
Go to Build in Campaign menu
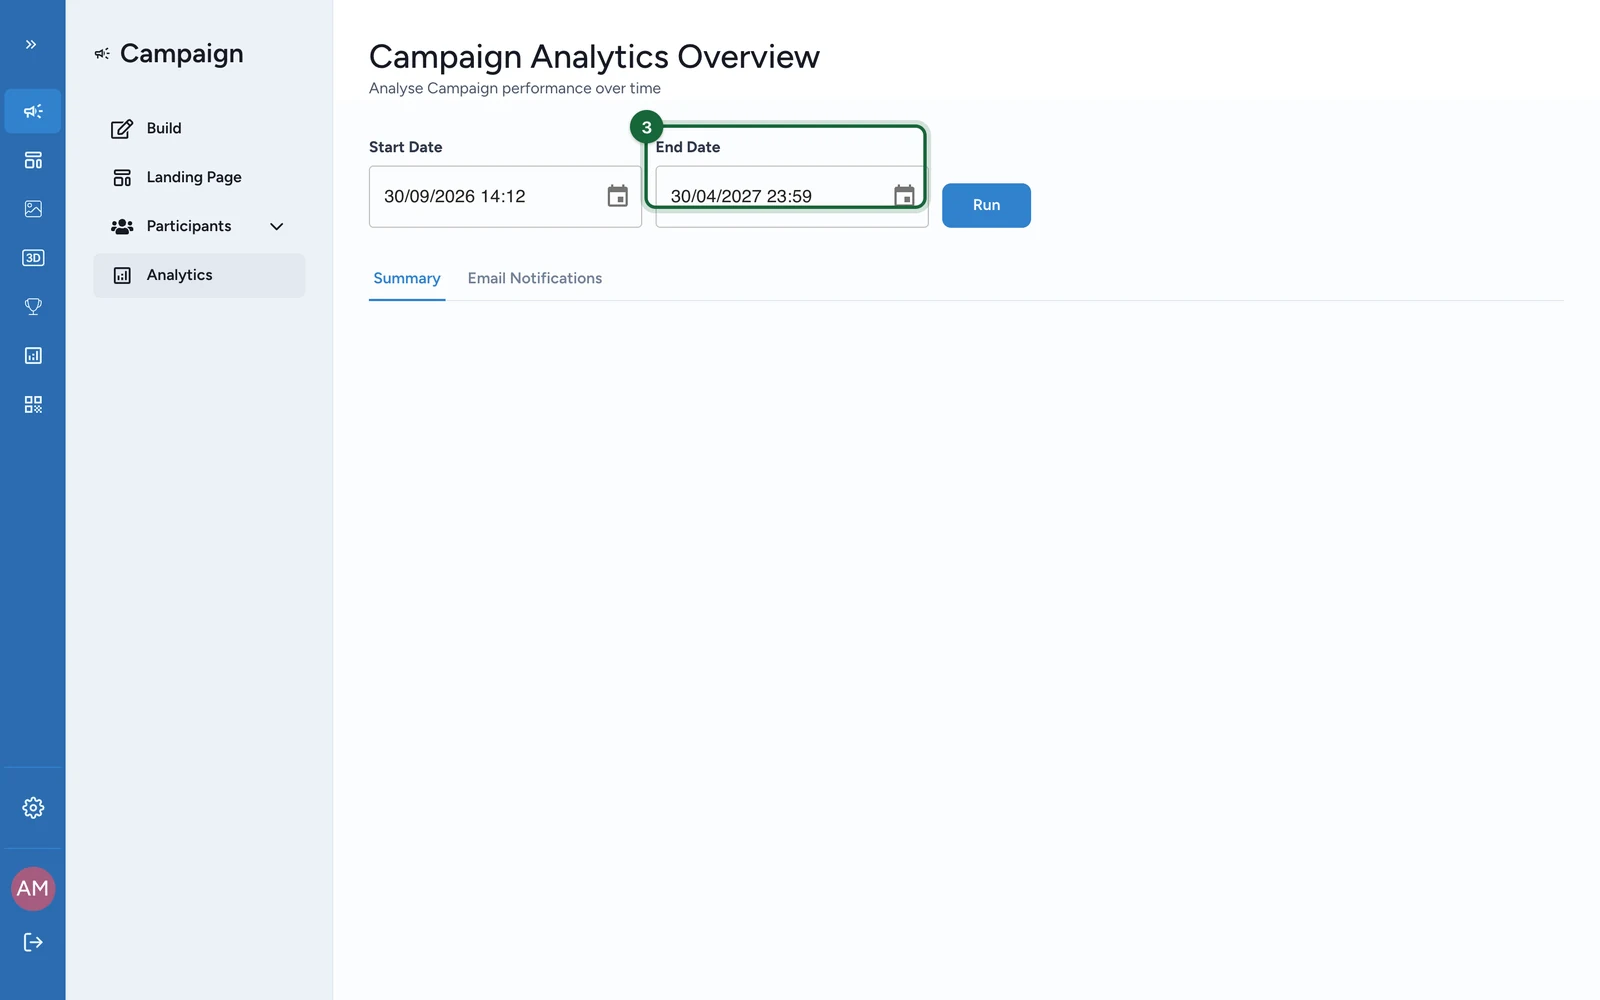tap(199, 128)
